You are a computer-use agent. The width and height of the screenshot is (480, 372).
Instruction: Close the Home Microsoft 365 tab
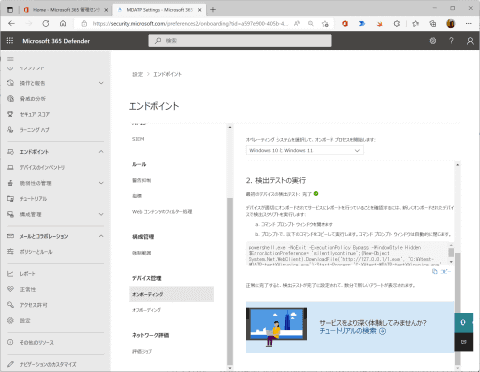[x=106, y=10]
